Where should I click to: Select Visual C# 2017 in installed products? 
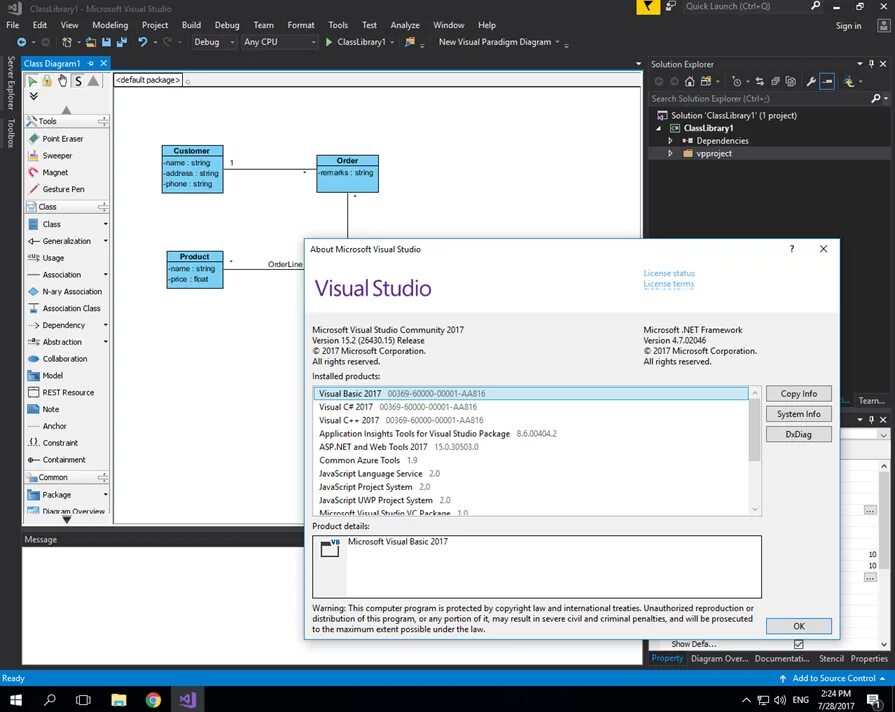tap(531, 407)
